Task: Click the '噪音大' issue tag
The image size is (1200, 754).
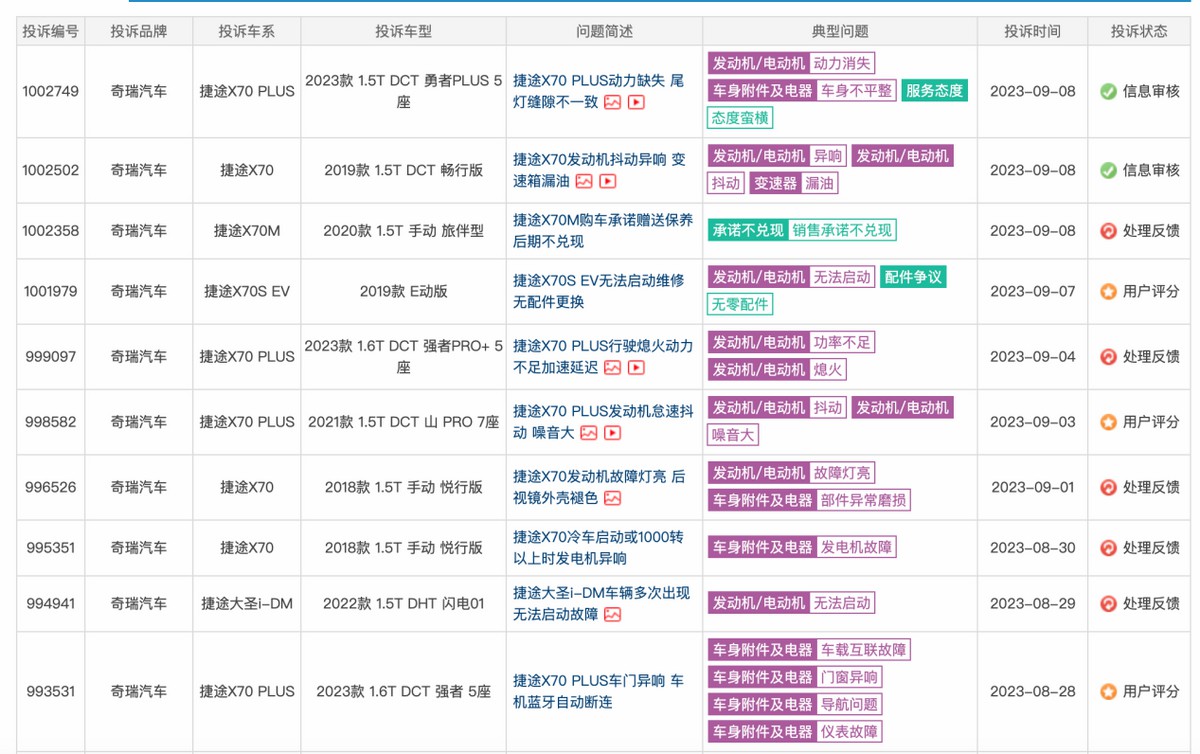Action: [733, 435]
